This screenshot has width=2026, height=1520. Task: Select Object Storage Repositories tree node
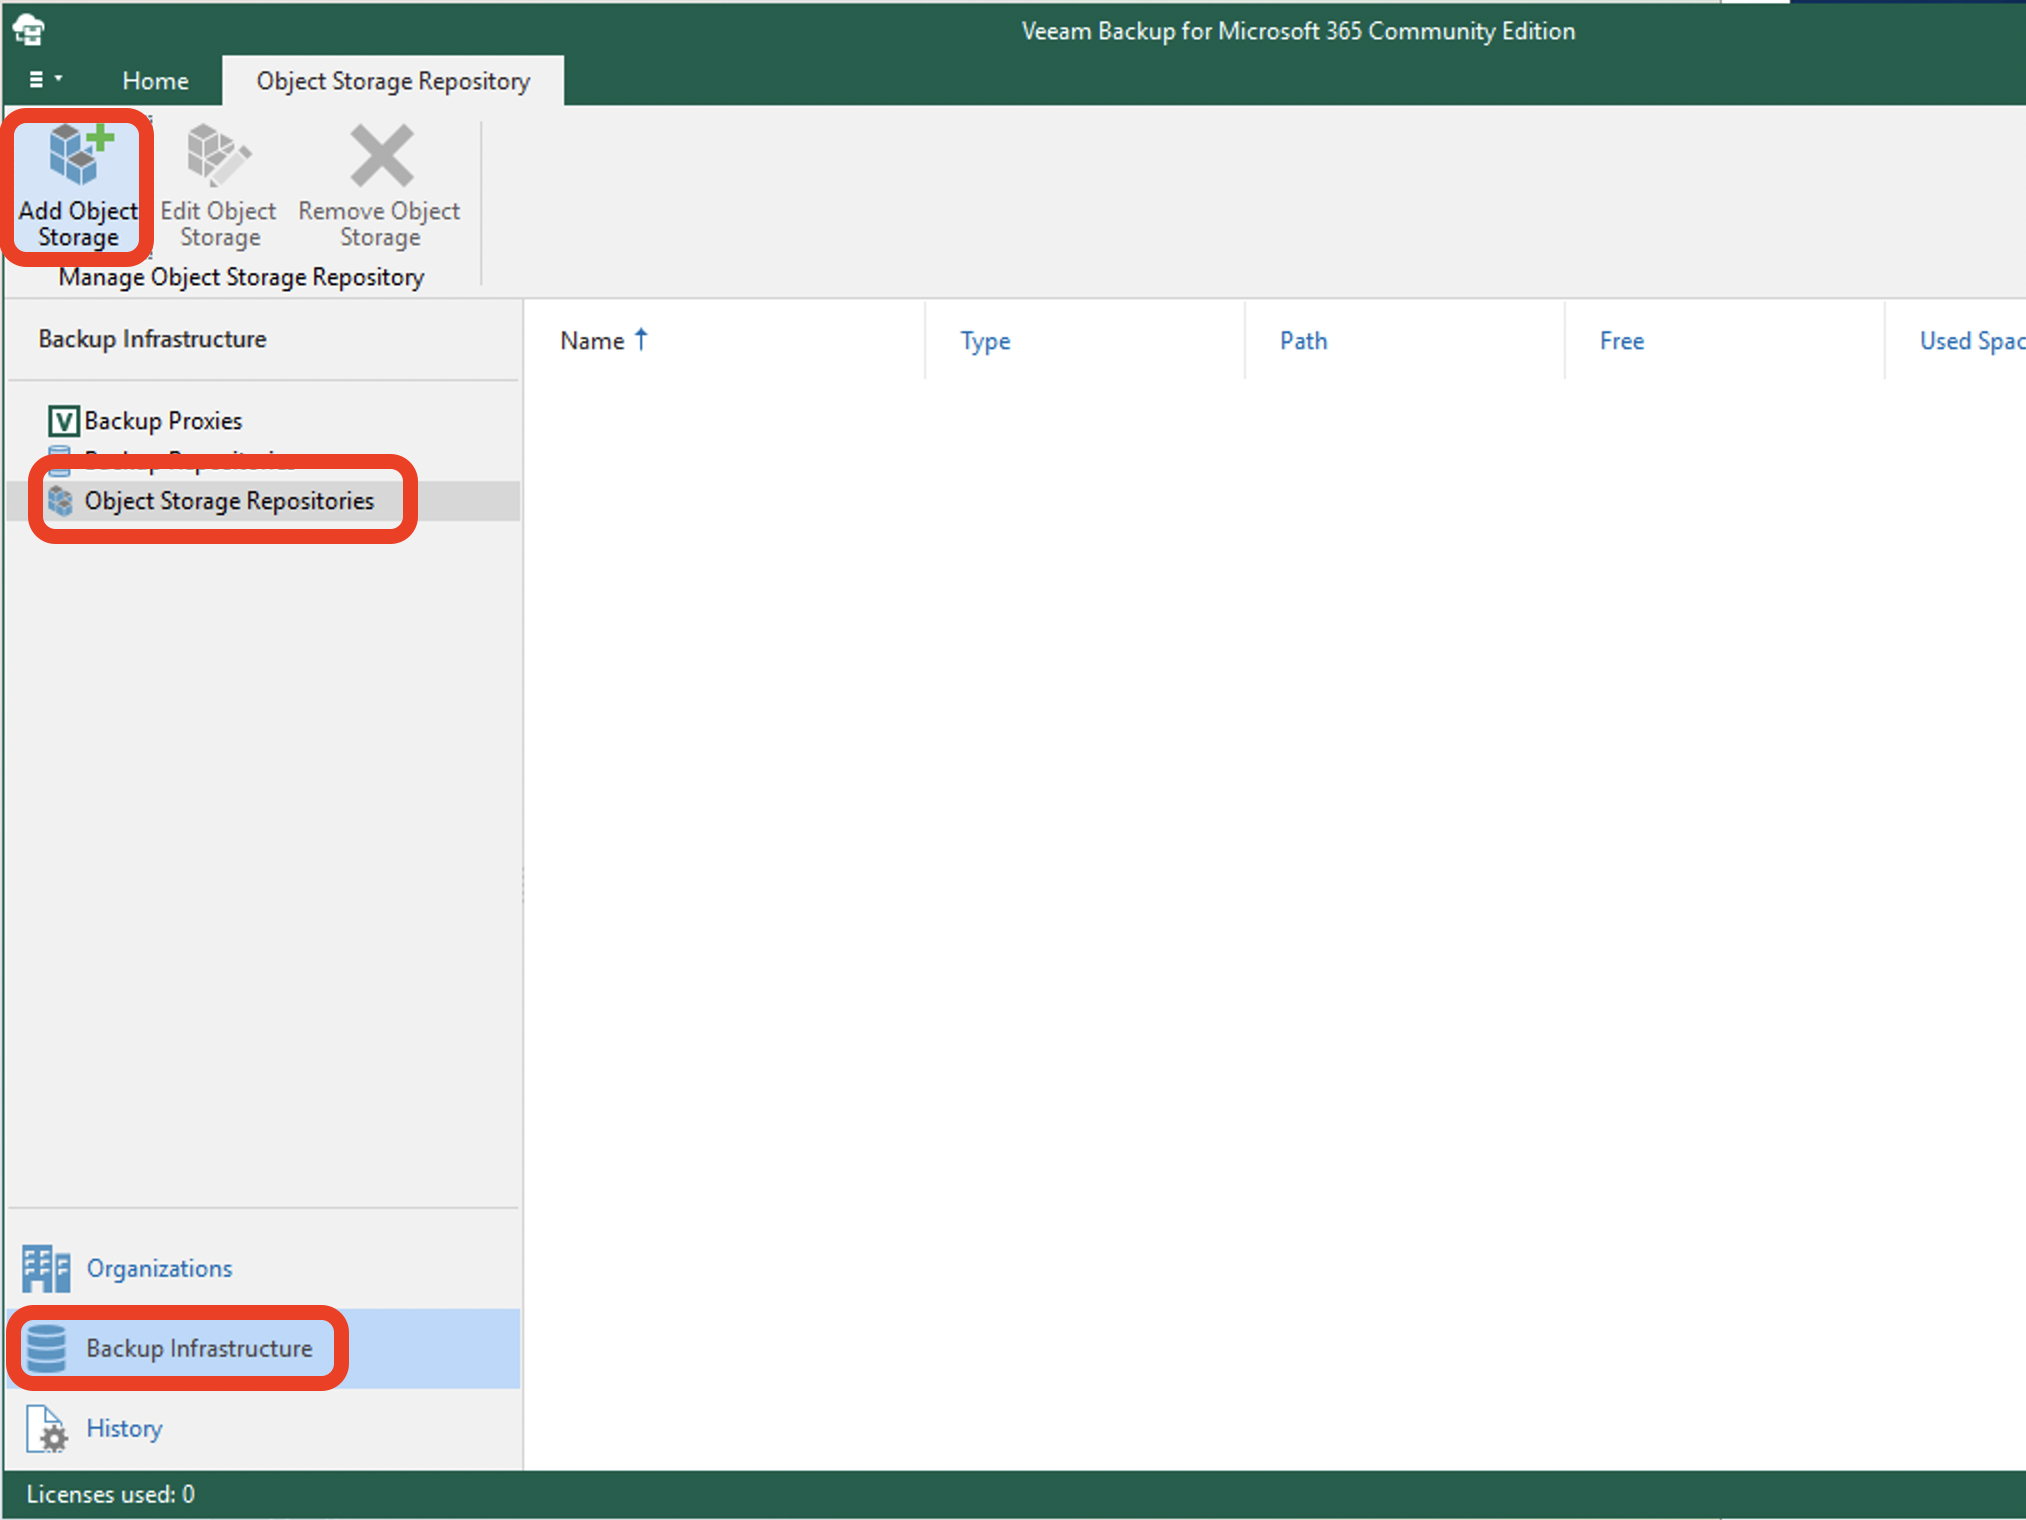pyautogui.click(x=229, y=500)
